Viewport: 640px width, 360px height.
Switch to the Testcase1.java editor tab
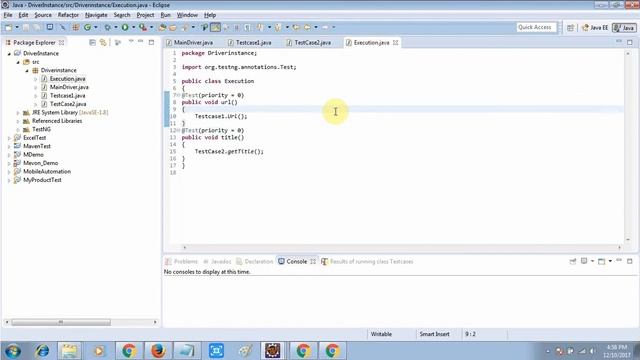[250, 42]
